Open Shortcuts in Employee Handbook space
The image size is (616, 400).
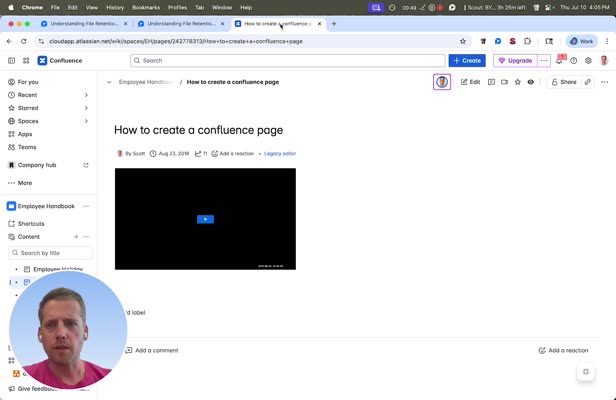click(26, 224)
